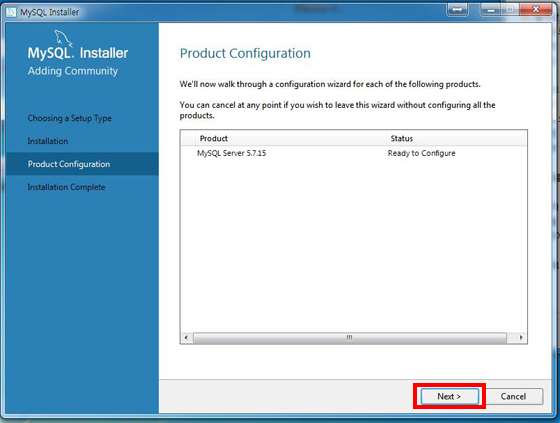Viewport: 560px width, 423px height.
Task: Minimize the MySQL Installer window
Action: tap(491, 10)
